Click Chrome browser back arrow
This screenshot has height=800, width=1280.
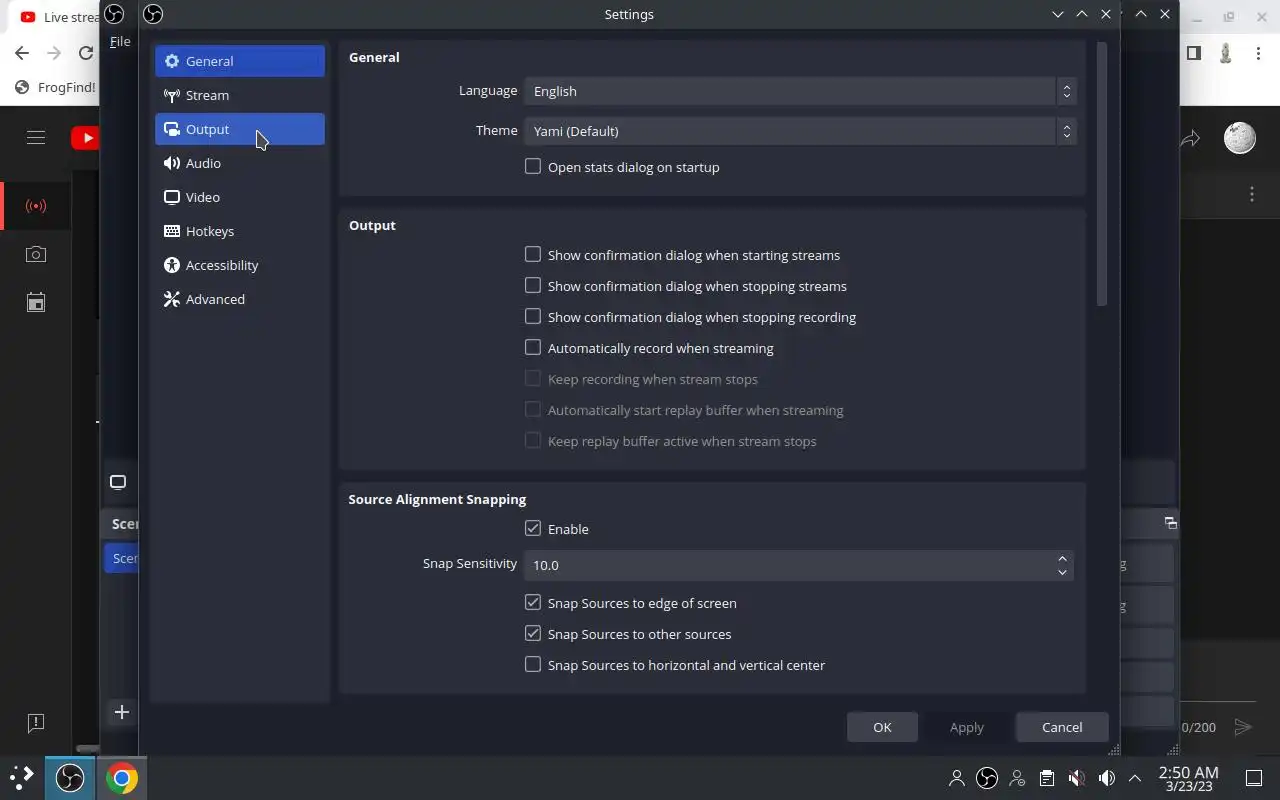(22, 53)
